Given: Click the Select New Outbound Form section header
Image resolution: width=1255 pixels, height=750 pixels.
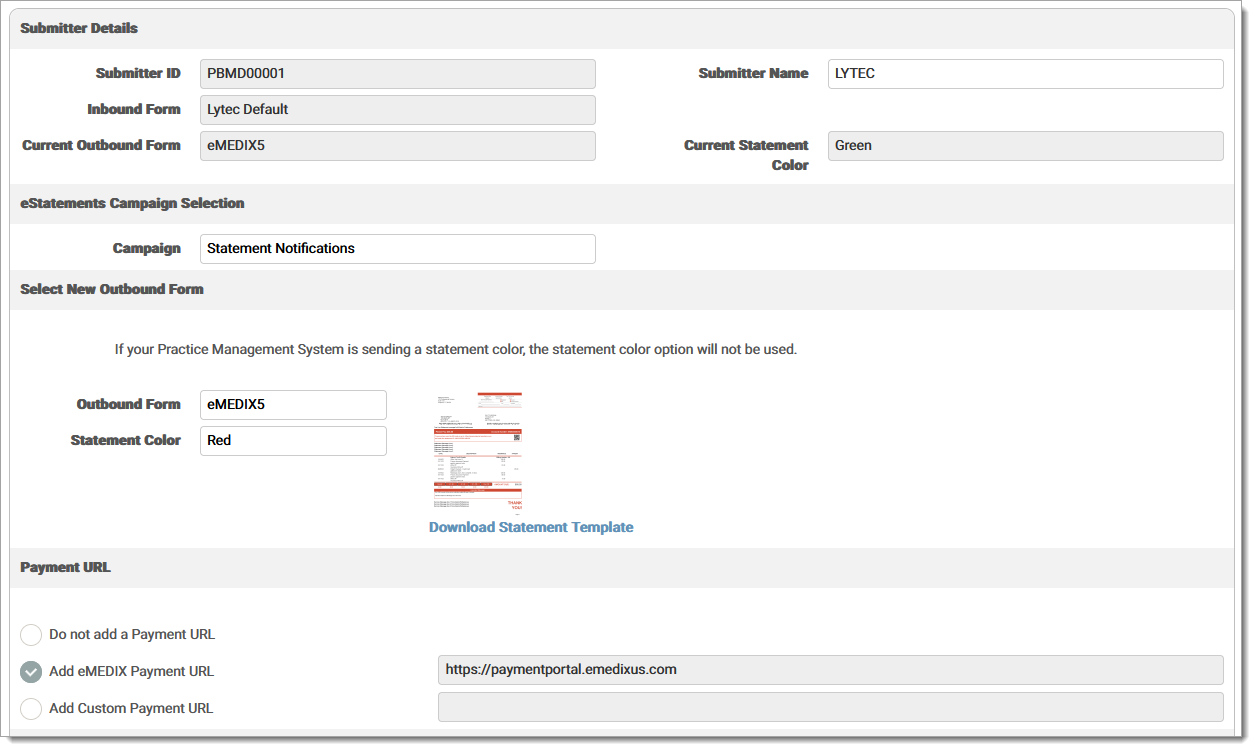Looking at the screenshot, I should [x=112, y=289].
